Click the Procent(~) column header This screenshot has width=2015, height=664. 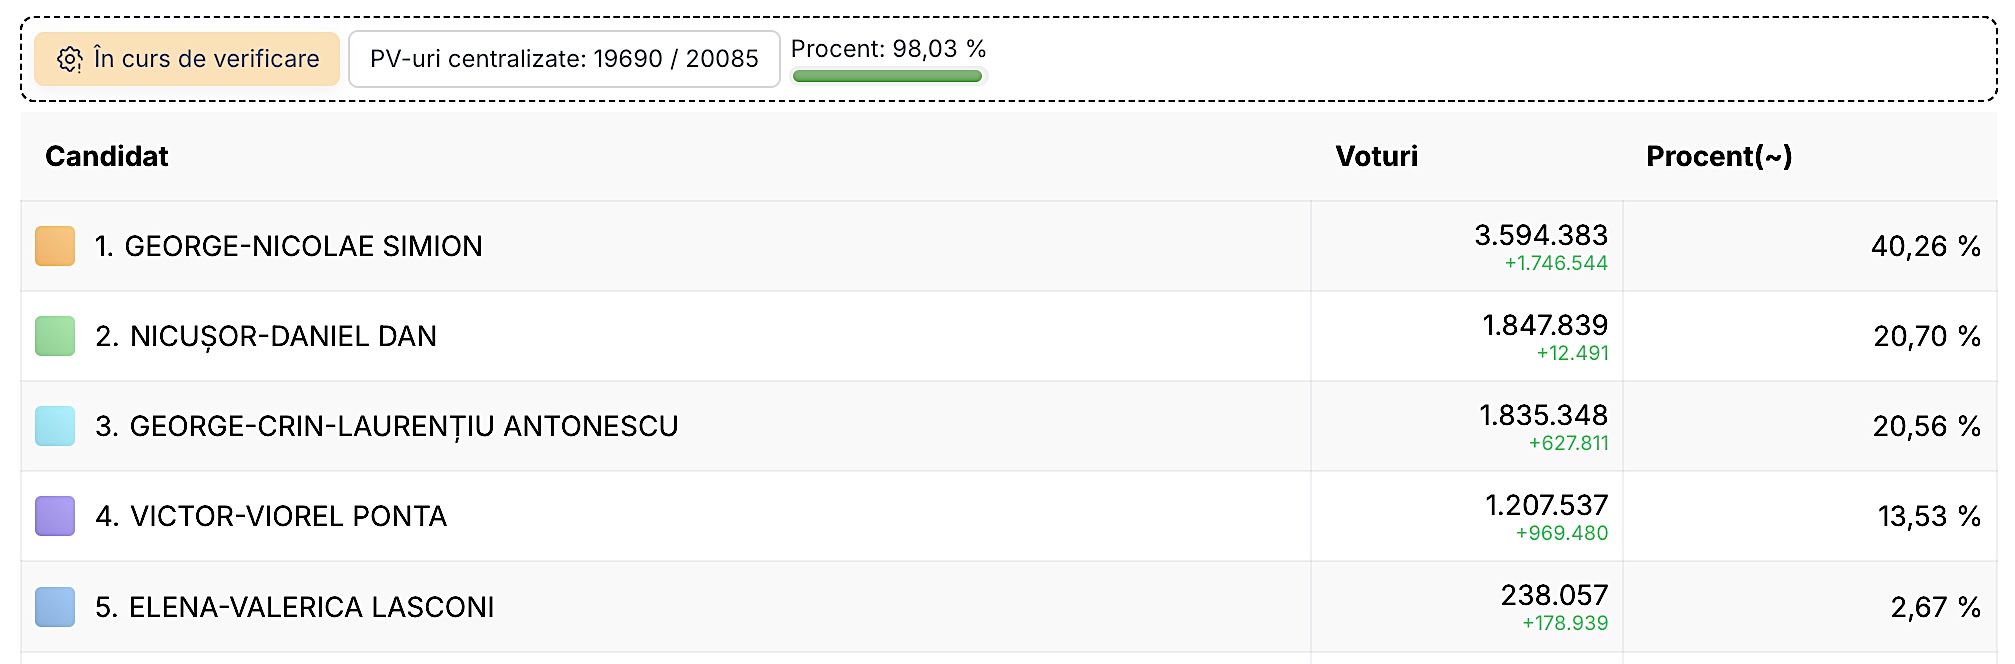point(1718,156)
